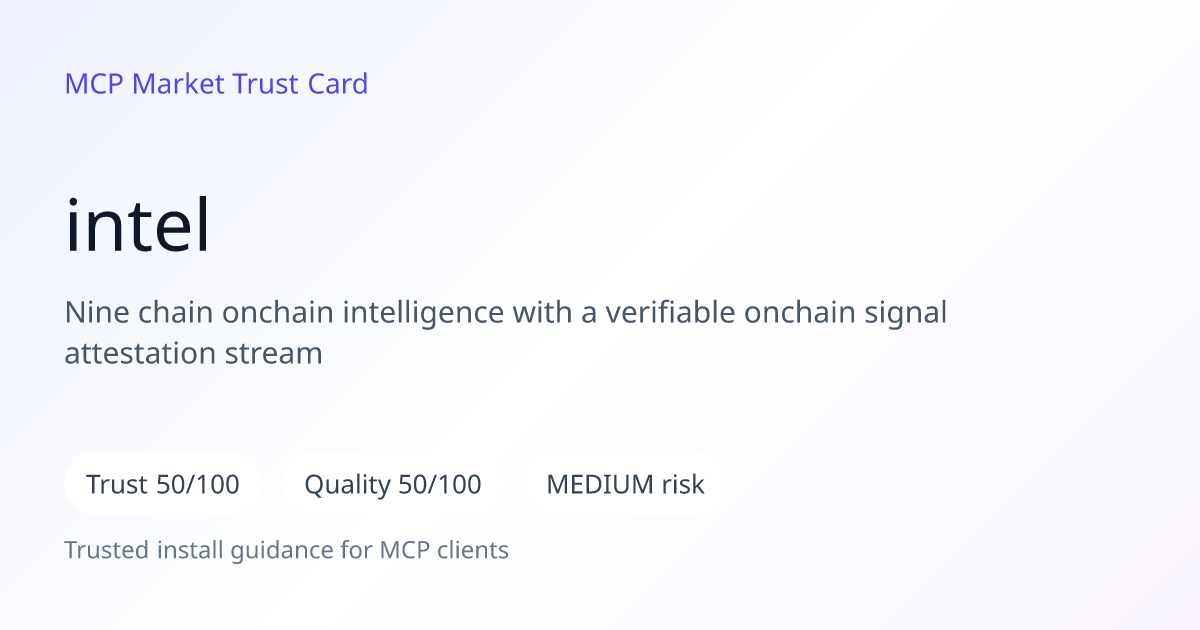The width and height of the screenshot is (1200, 630).
Task: Click the word 'MCP' in the header
Action: 94,84
